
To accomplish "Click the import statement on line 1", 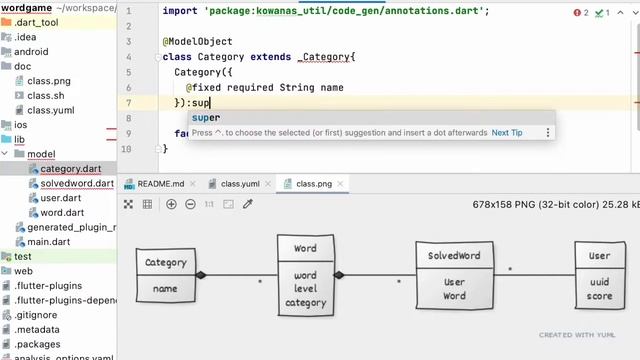I will [x=326, y=11].
